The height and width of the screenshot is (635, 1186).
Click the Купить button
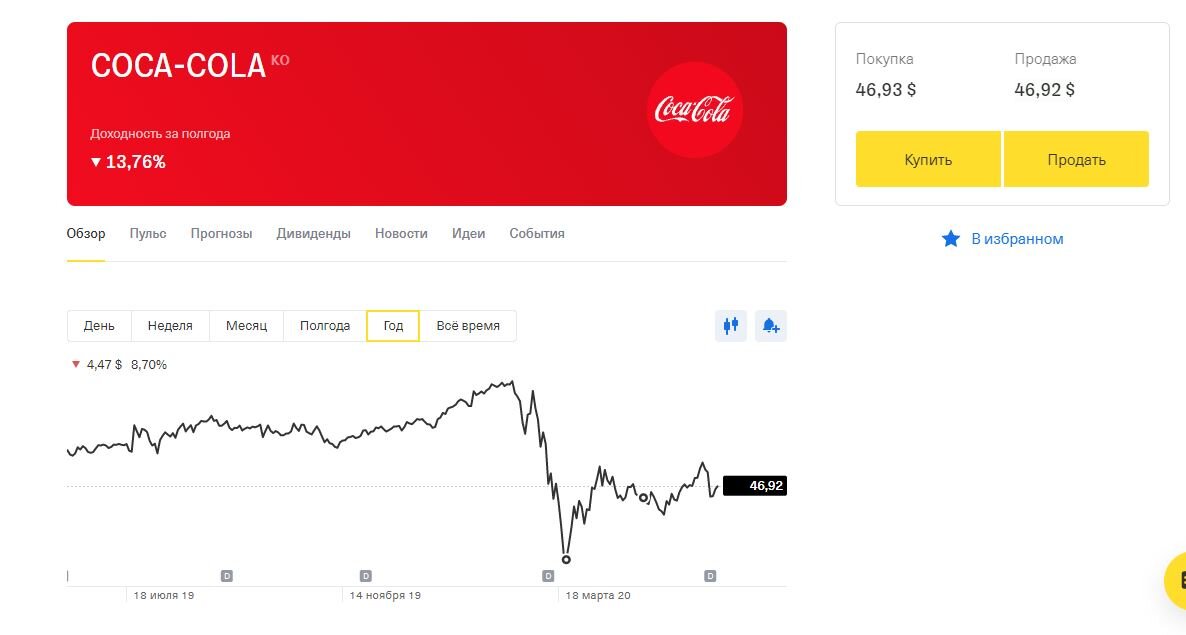pos(928,160)
